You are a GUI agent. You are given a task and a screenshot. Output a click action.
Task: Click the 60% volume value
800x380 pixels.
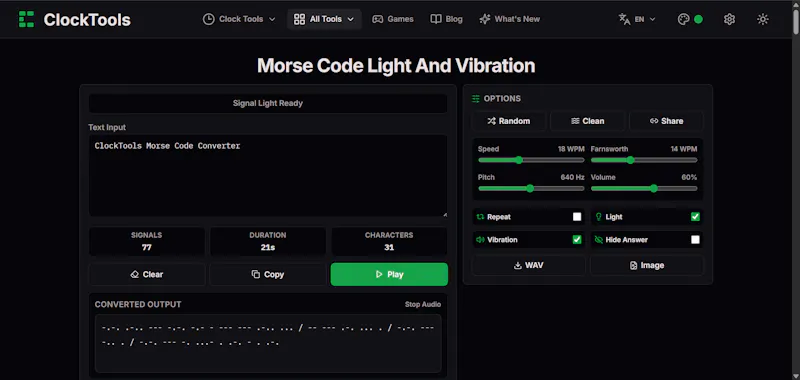(x=689, y=177)
